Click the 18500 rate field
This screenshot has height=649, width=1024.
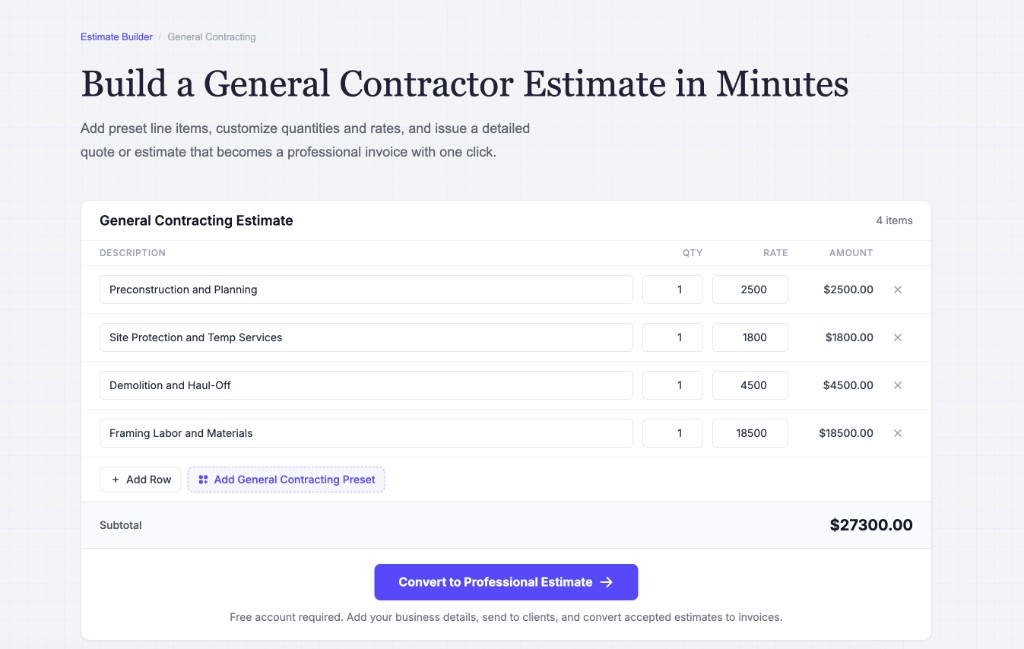[x=750, y=433]
